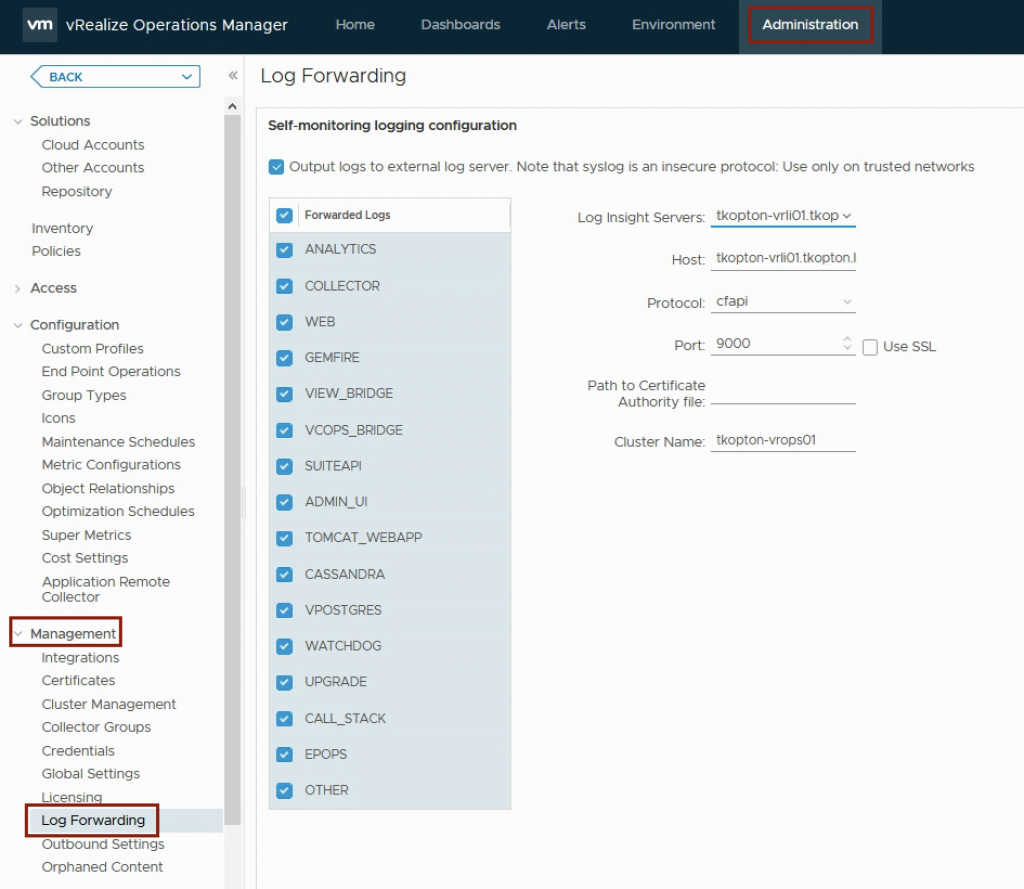This screenshot has height=889, width=1024.
Task: Collapse the Solutions section
Action: pyautogui.click(x=18, y=121)
